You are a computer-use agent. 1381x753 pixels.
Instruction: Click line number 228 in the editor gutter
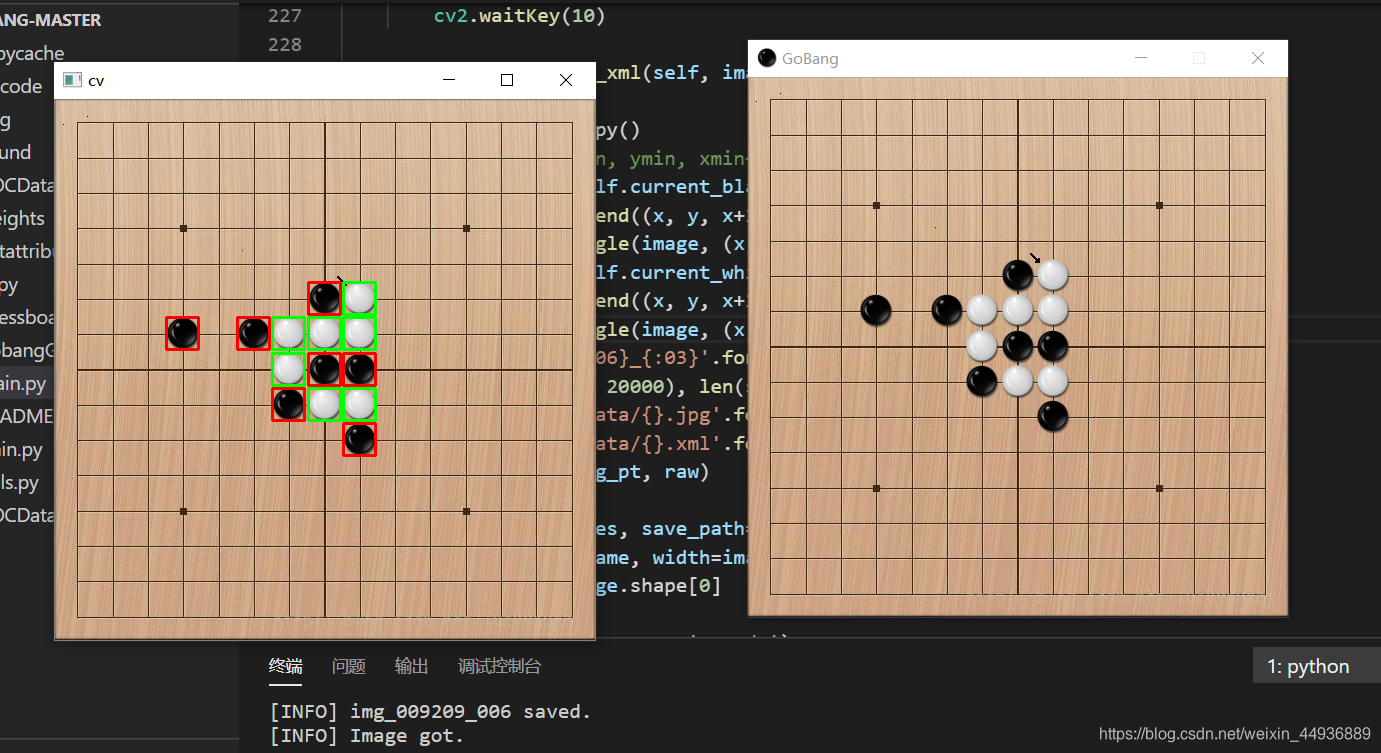[x=285, y=44]
